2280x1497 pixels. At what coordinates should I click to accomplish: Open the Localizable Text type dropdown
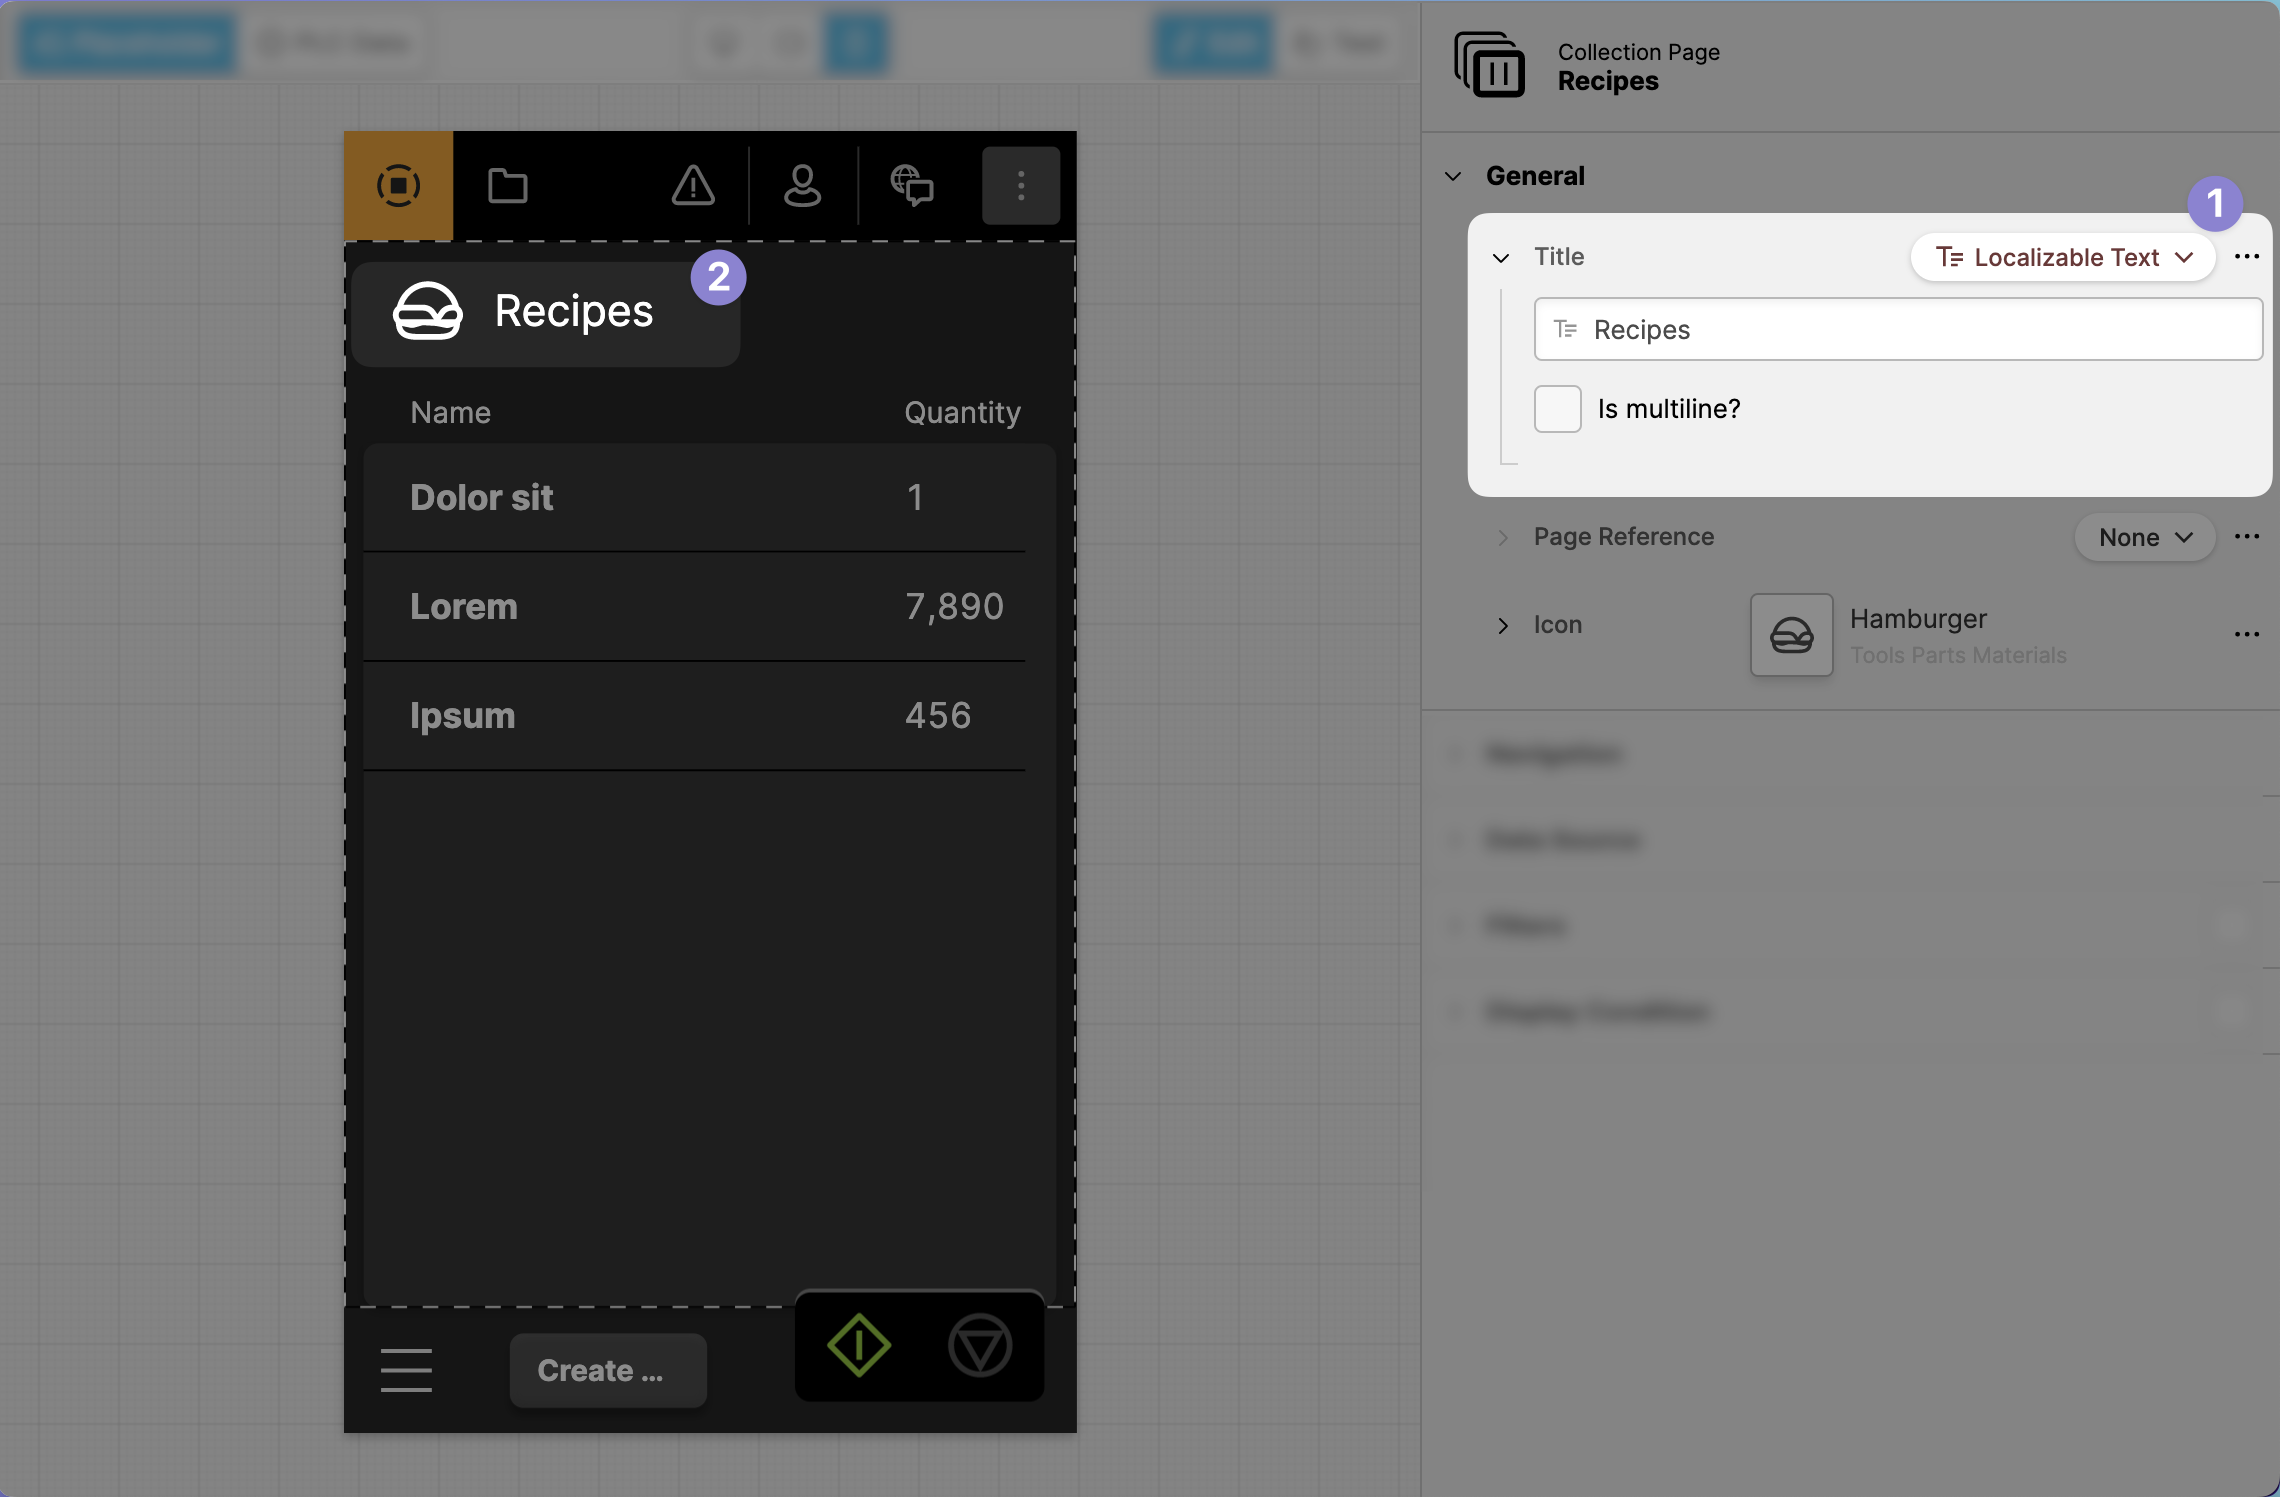click(2063, 258)
